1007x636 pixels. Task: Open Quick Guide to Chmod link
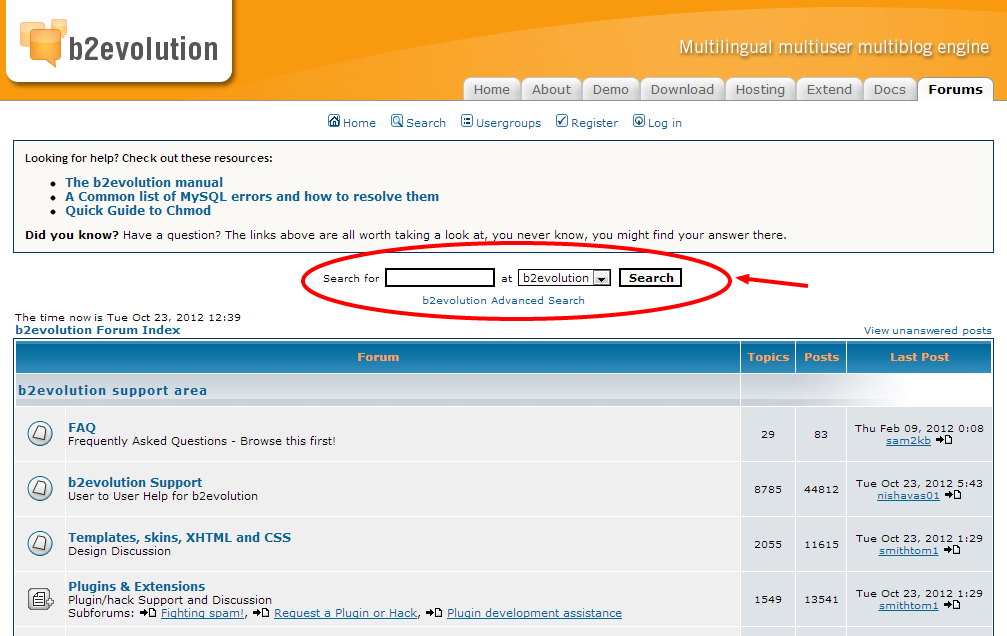138,211
